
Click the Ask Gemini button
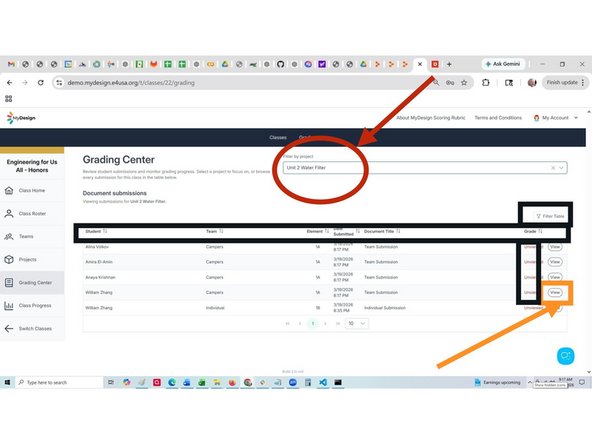point(503,64)
